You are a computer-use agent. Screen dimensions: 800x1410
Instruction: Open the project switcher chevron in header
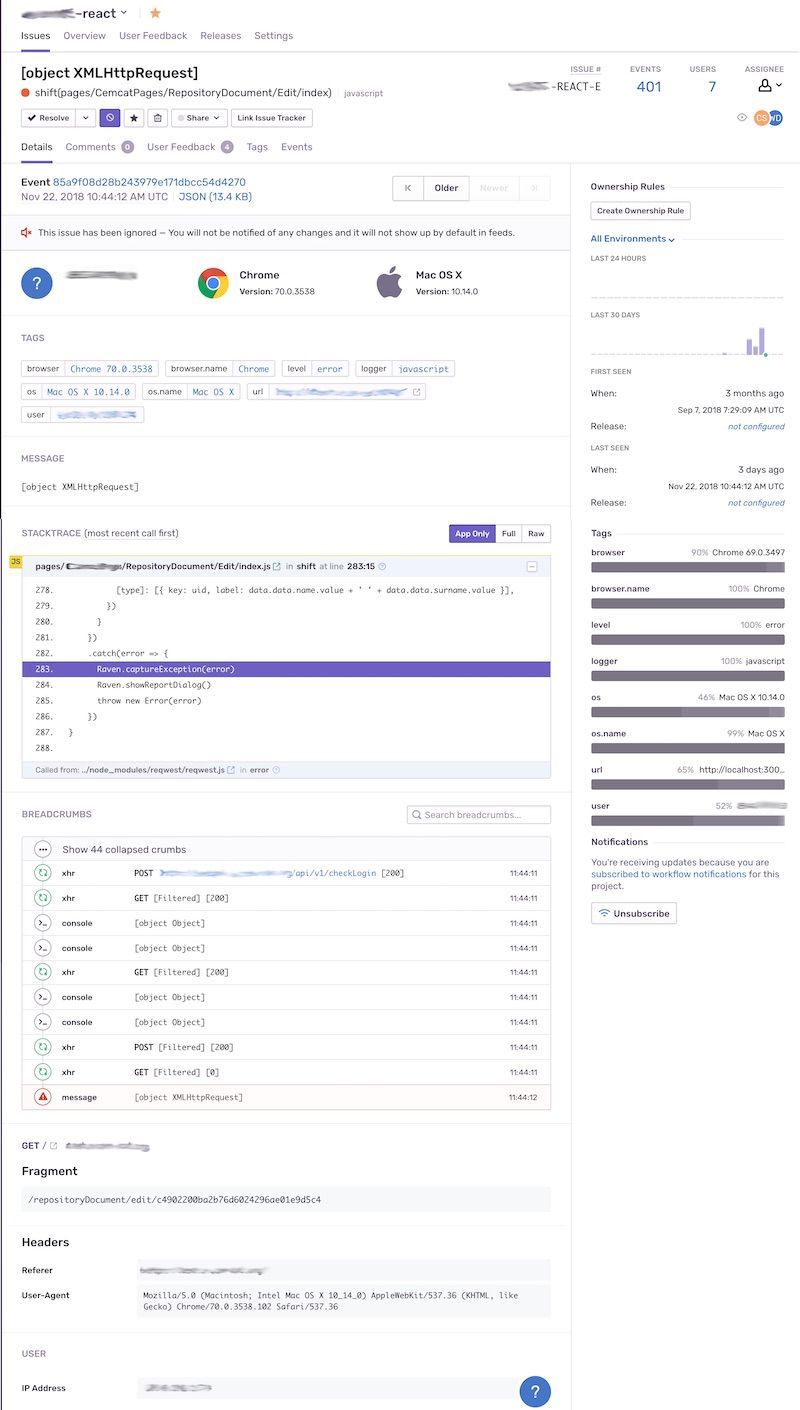point(124,13)
